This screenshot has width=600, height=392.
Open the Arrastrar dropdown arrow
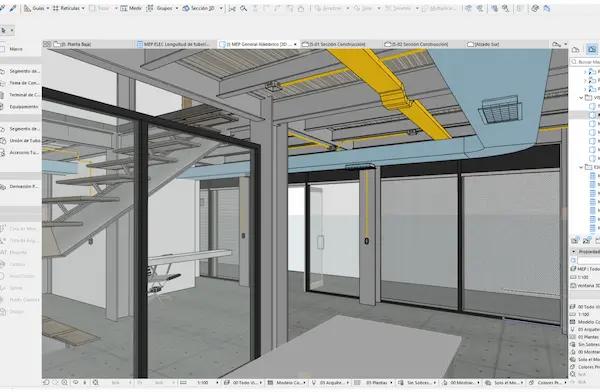[x=347, y=8]
